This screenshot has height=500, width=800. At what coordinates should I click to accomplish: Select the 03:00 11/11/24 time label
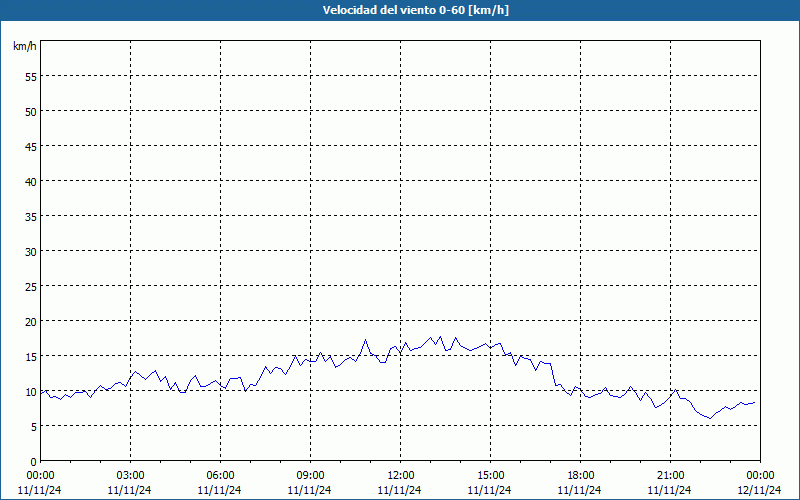(x=130, y=483)
